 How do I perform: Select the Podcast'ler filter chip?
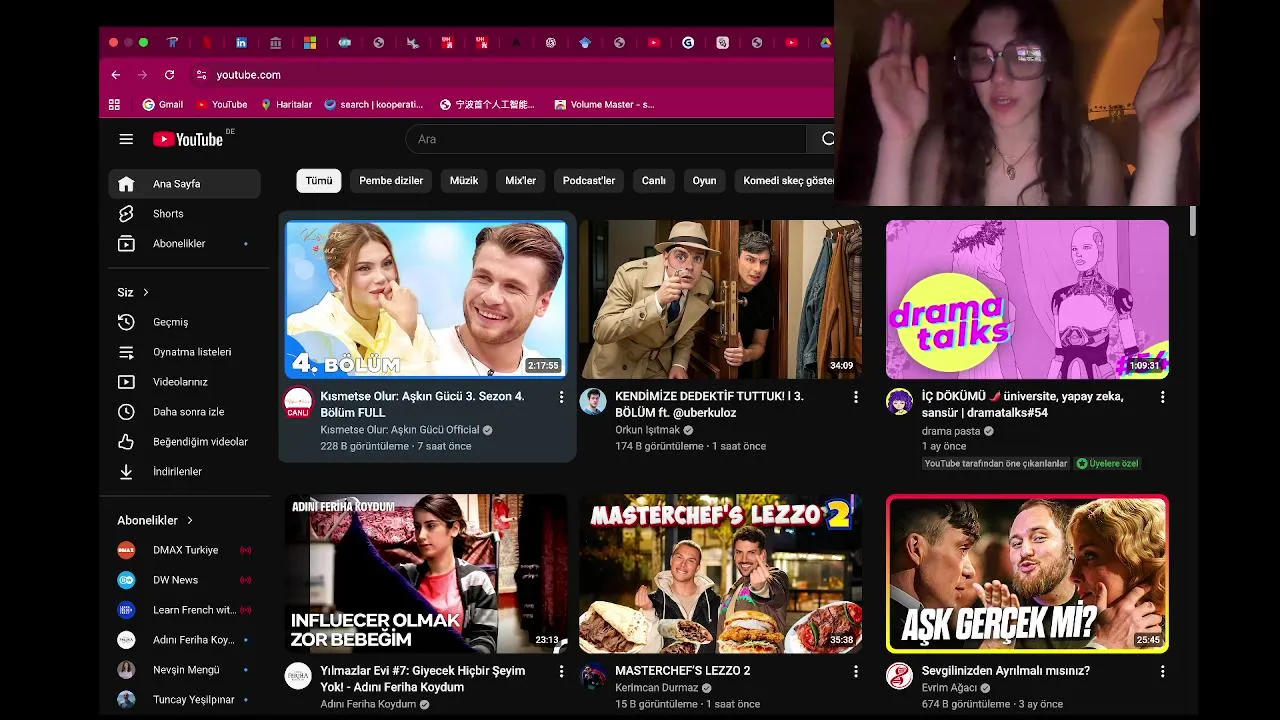pyautogui.click(x=589, y=181)
